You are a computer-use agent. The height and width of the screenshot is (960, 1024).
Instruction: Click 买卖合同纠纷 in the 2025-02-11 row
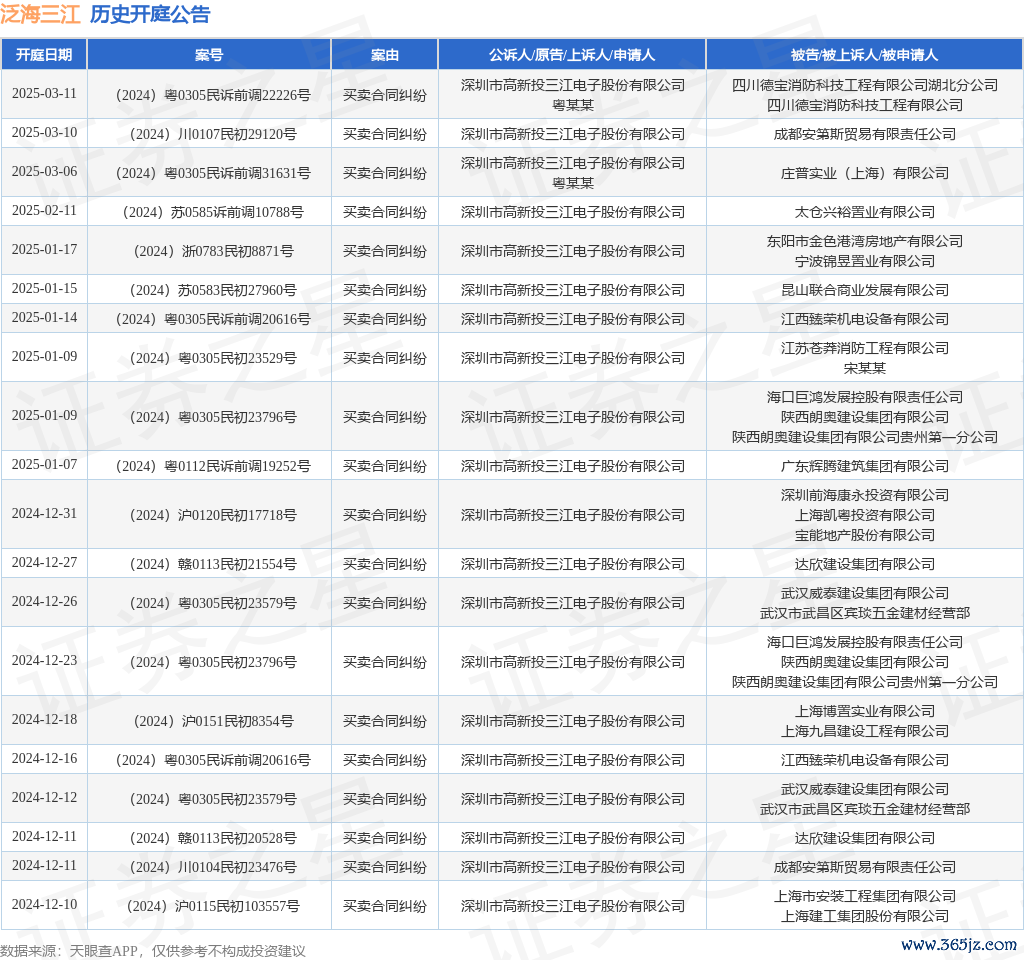pos(385,212)
